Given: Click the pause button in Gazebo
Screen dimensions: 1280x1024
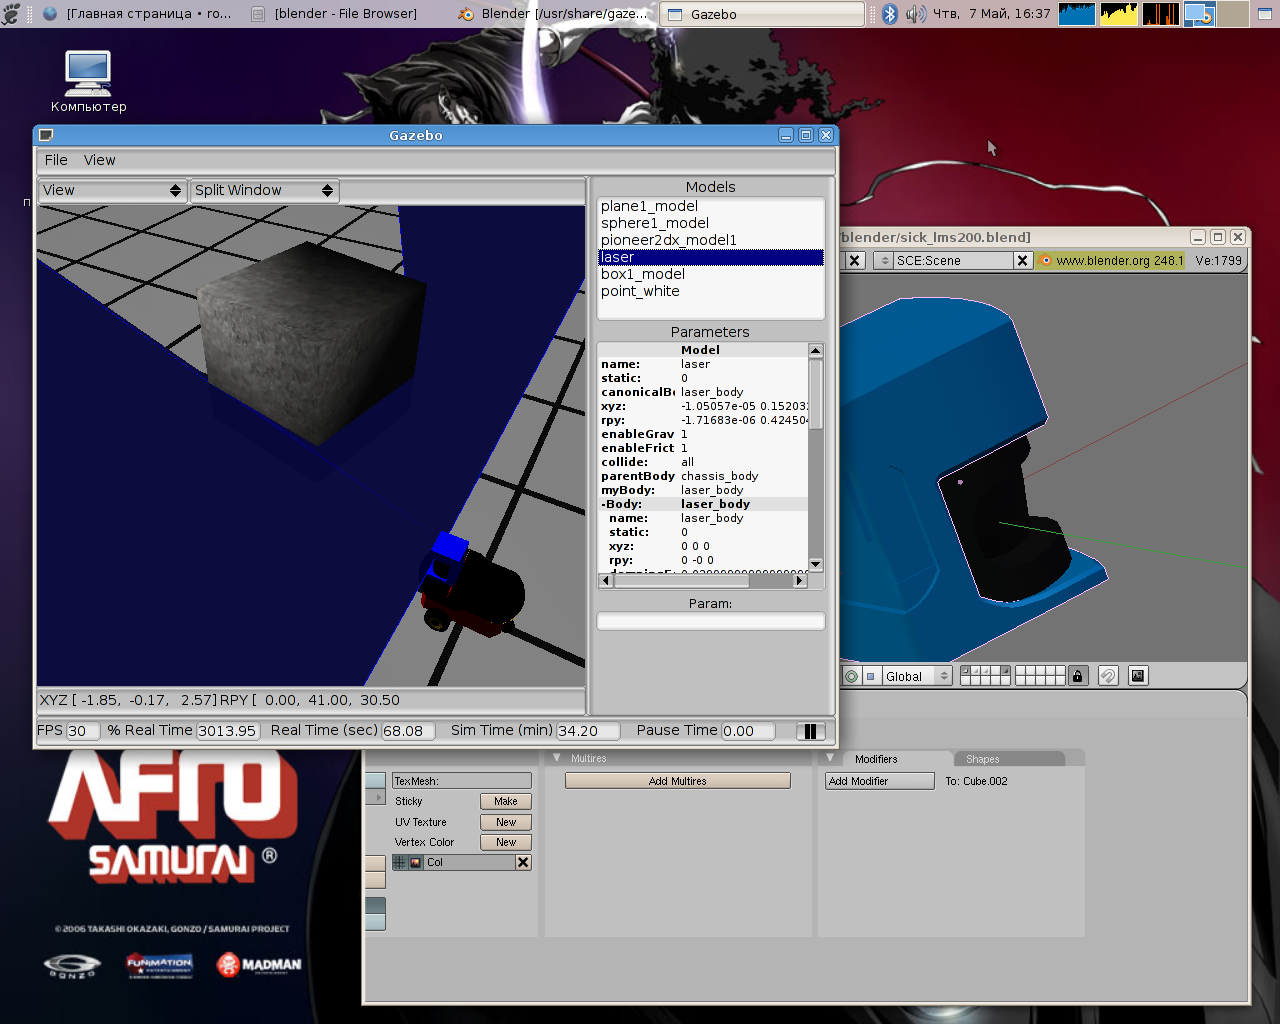Looking at the screenshot, I should point(810,731).
